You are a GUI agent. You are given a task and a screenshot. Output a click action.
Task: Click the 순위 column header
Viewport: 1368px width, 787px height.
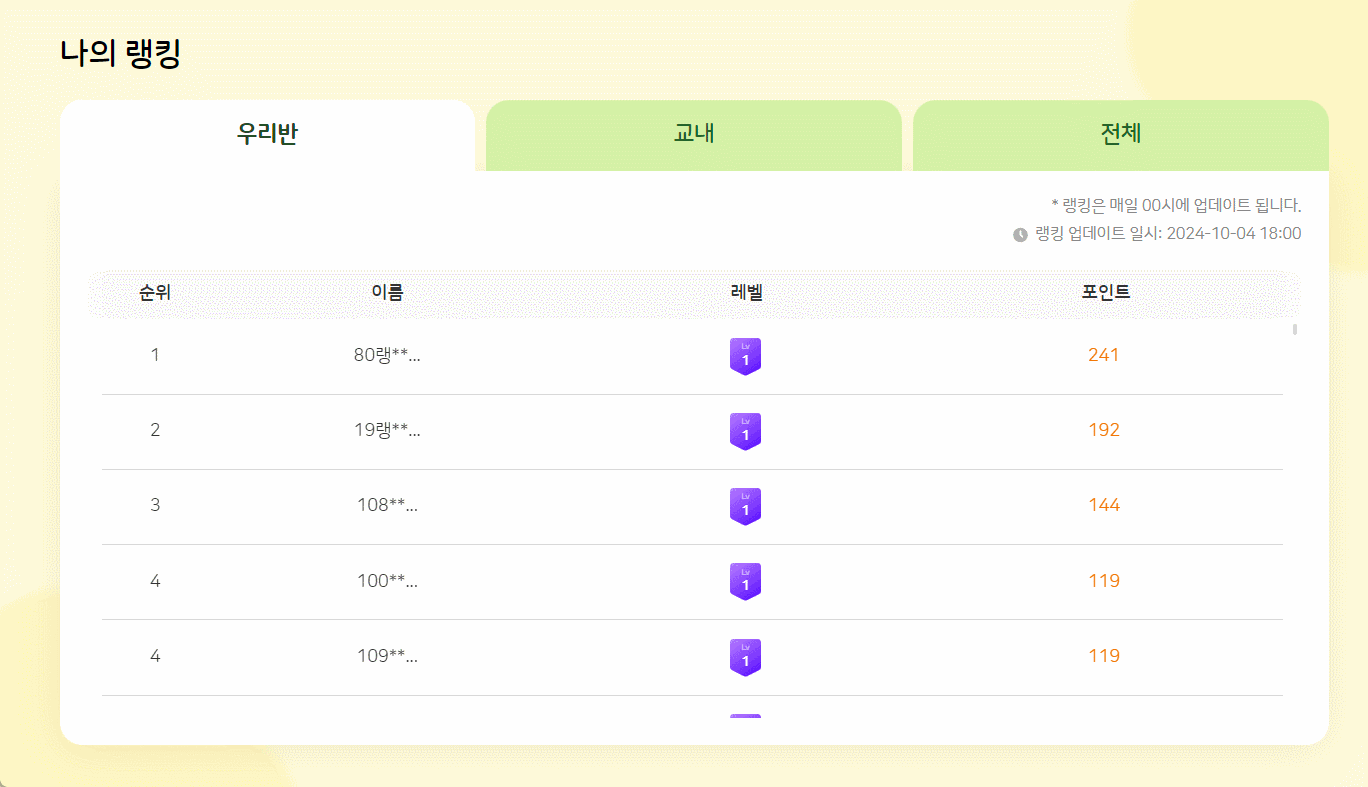(155, 293)
